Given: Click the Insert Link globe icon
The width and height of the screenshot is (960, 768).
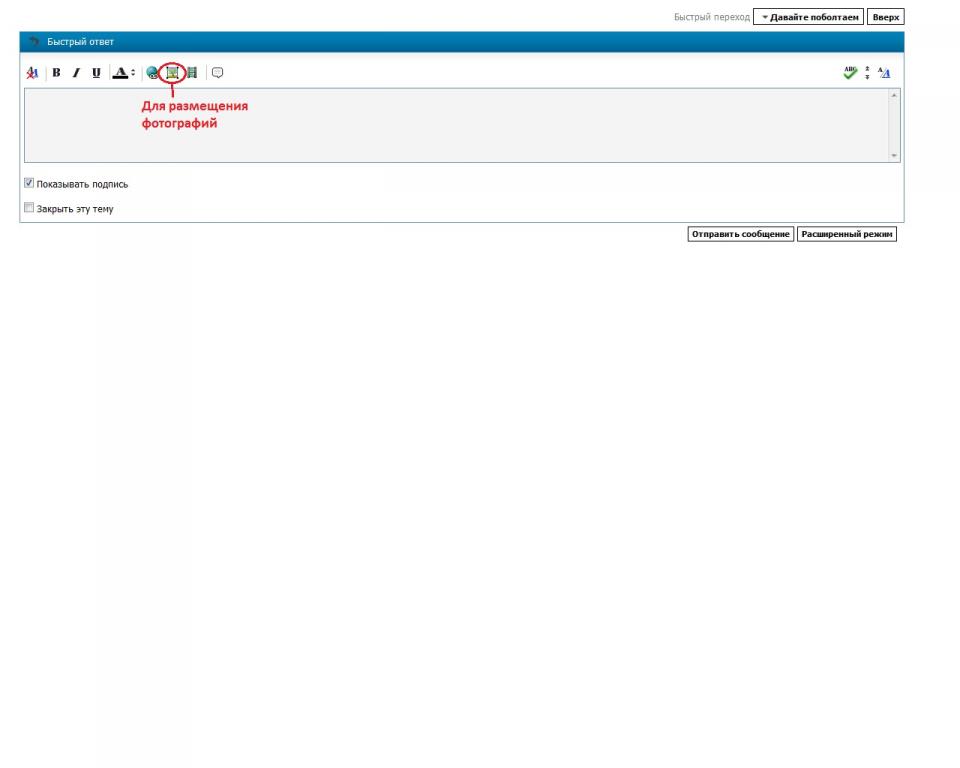Looking at the screenshot, I should pyautogui.click(x=152, y=73).
